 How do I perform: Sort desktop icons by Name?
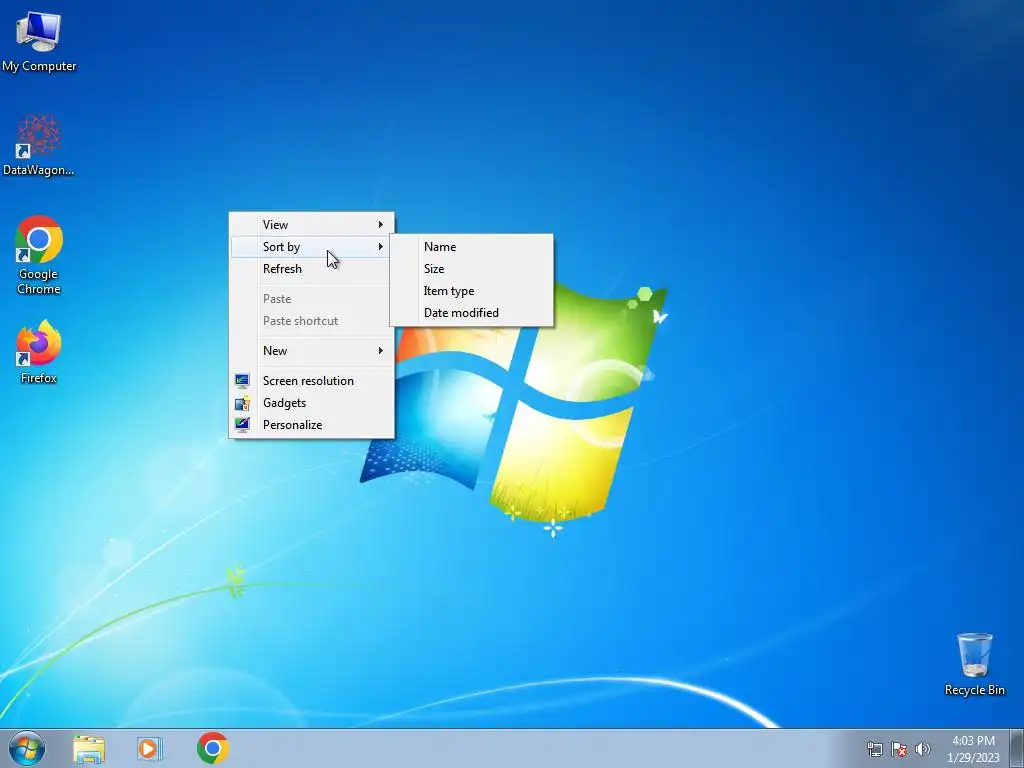point(472,247)
